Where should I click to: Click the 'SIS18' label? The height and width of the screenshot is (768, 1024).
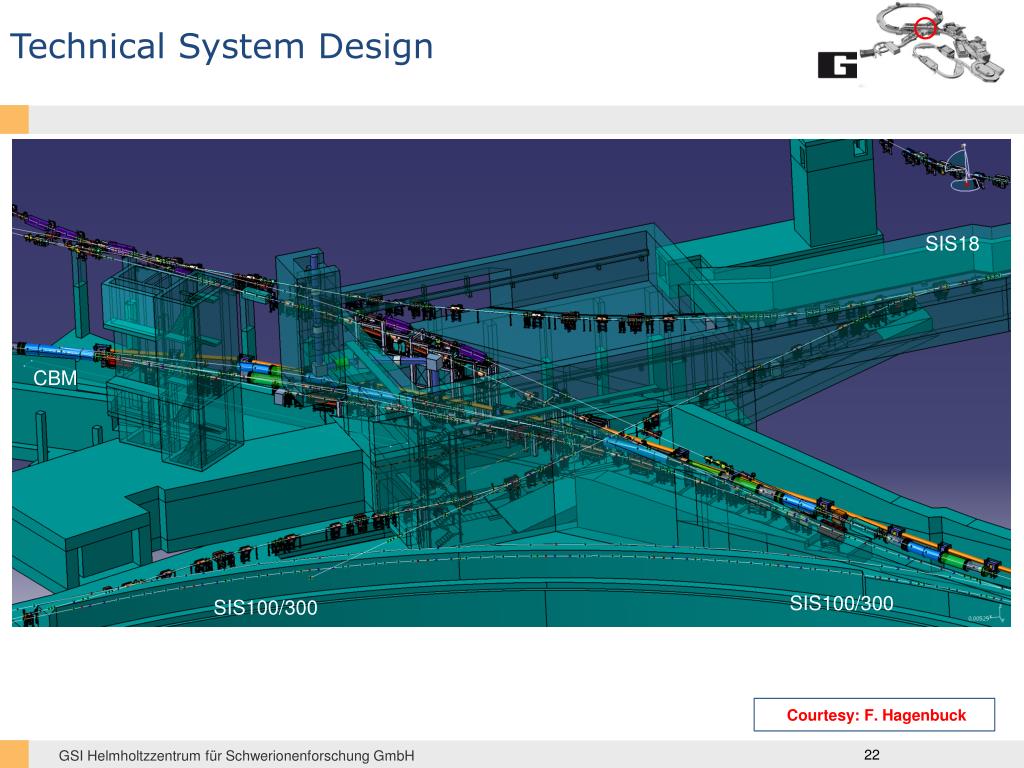(952, 244)
